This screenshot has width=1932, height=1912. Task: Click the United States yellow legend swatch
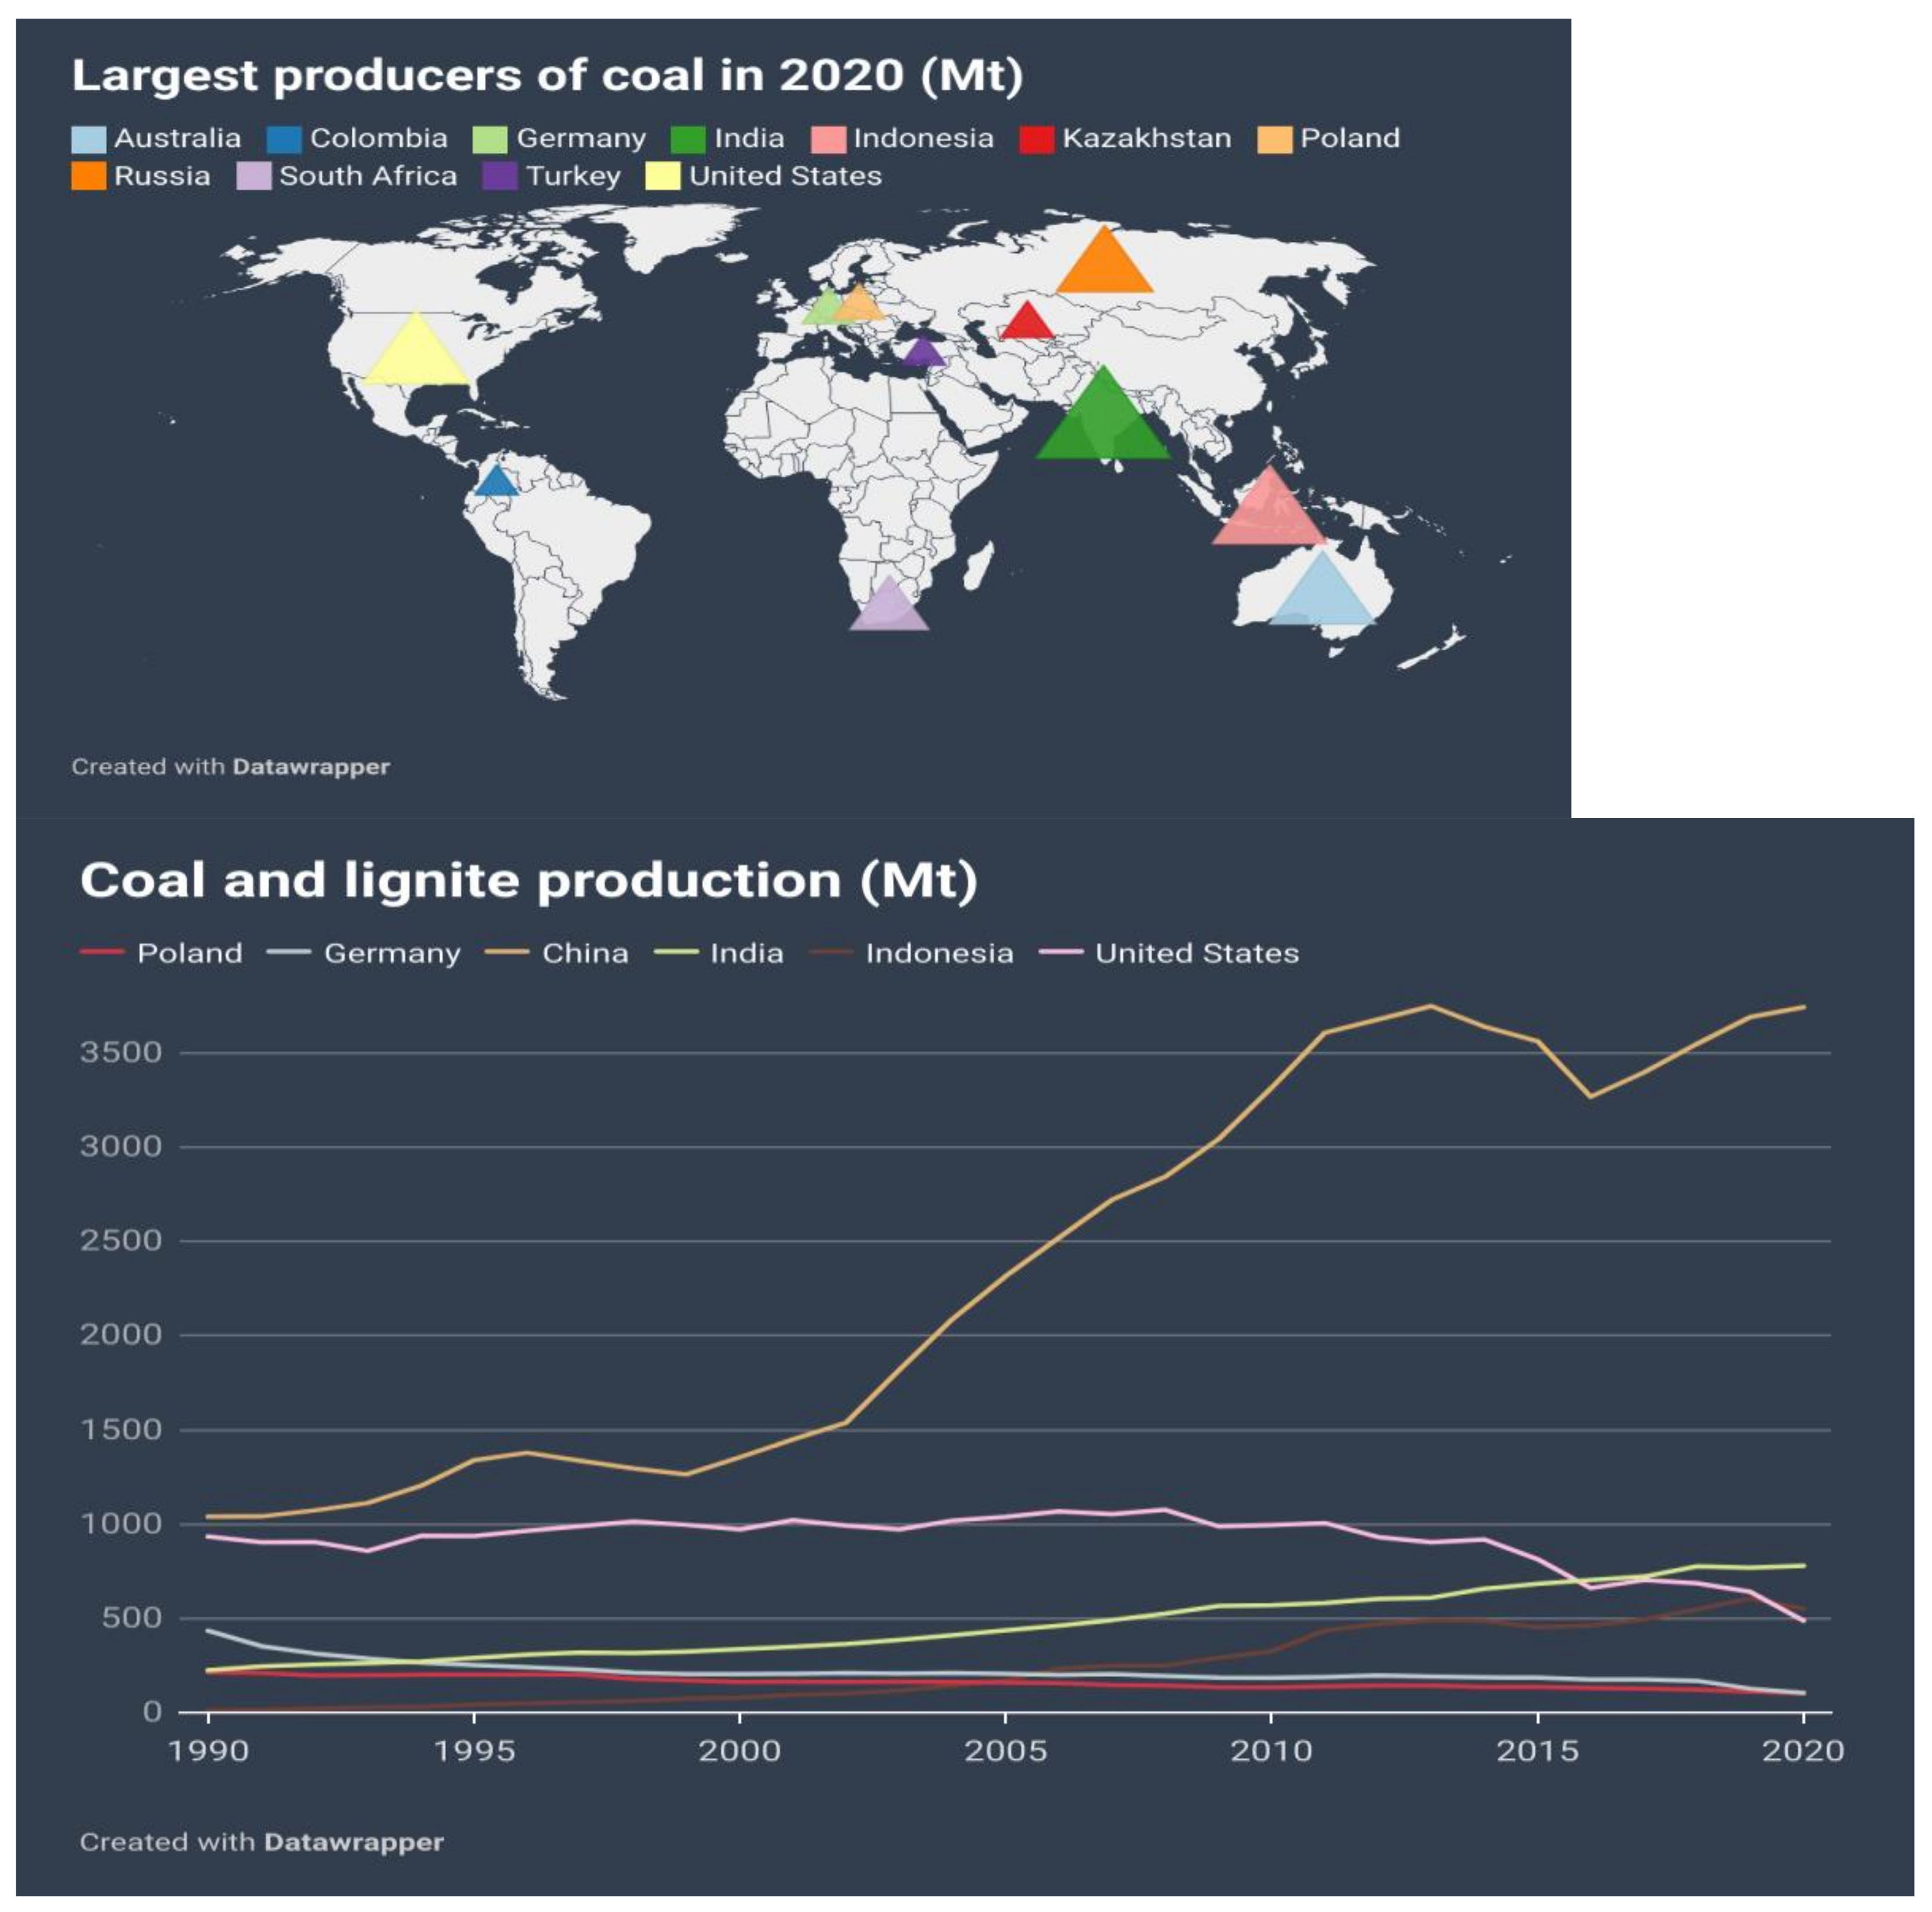[662, 177]
